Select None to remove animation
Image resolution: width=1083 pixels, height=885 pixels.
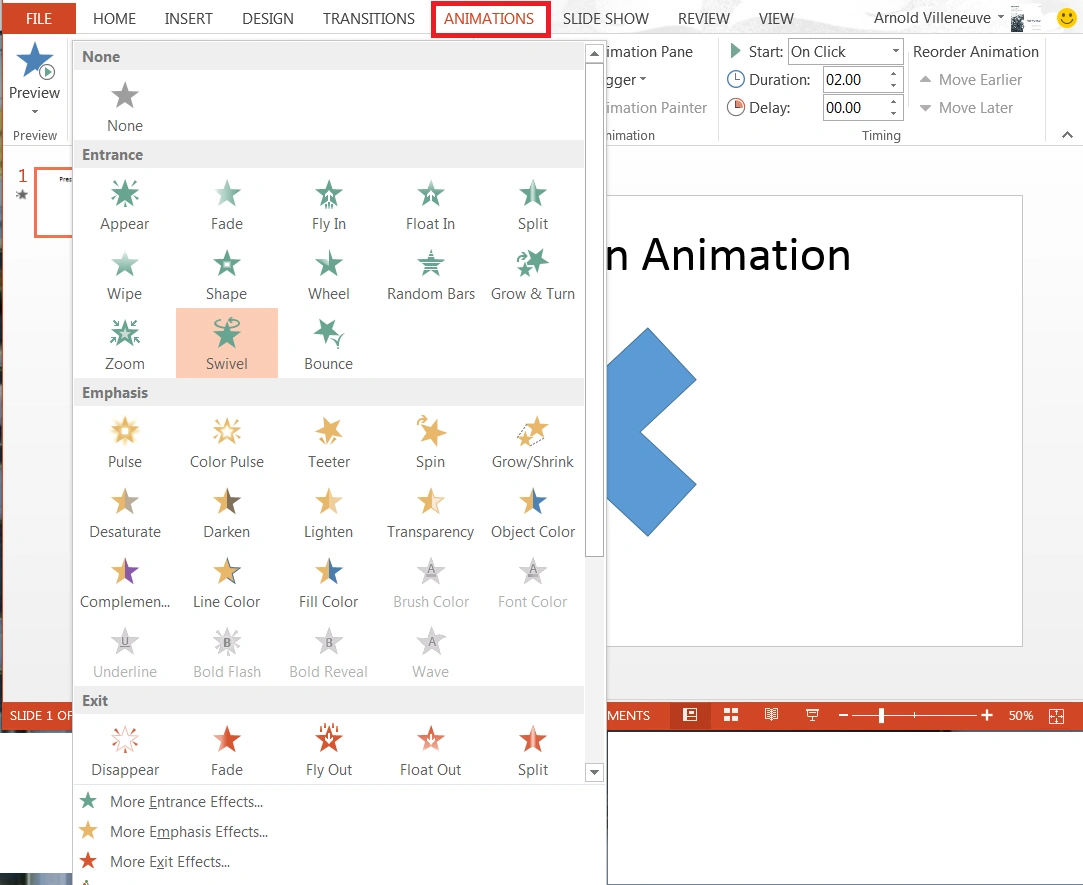coord(125,105)
